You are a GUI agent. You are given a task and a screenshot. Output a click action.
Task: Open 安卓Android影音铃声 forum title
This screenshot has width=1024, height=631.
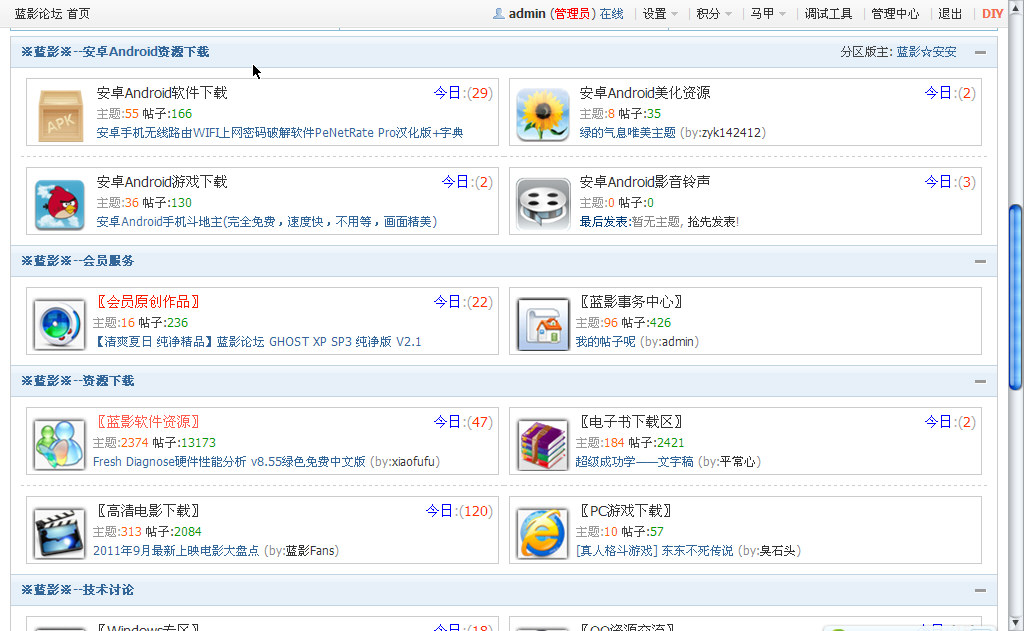click(645, 182)
